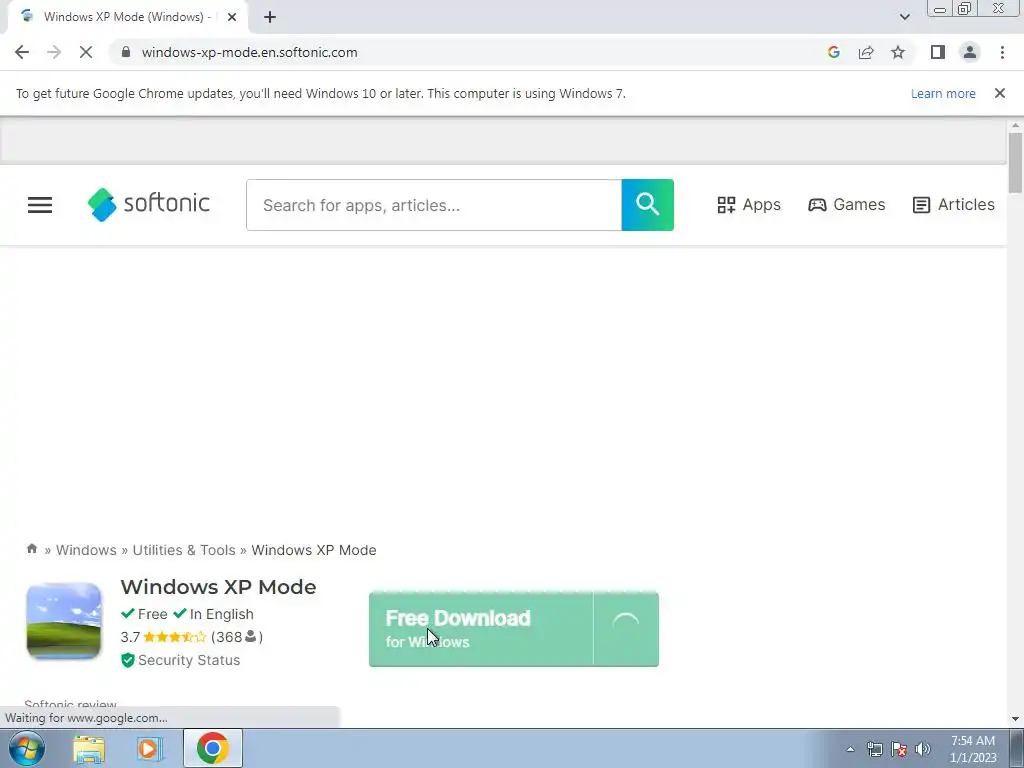Open a new tab with plus button
This screenshot has height=768, width=1024.
(270, 17)
